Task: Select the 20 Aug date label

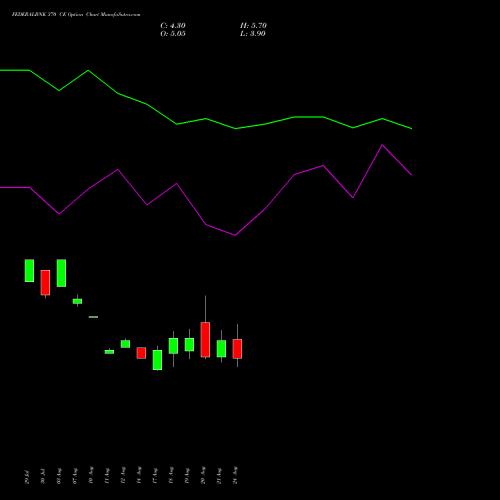Action: pos(203,475)
